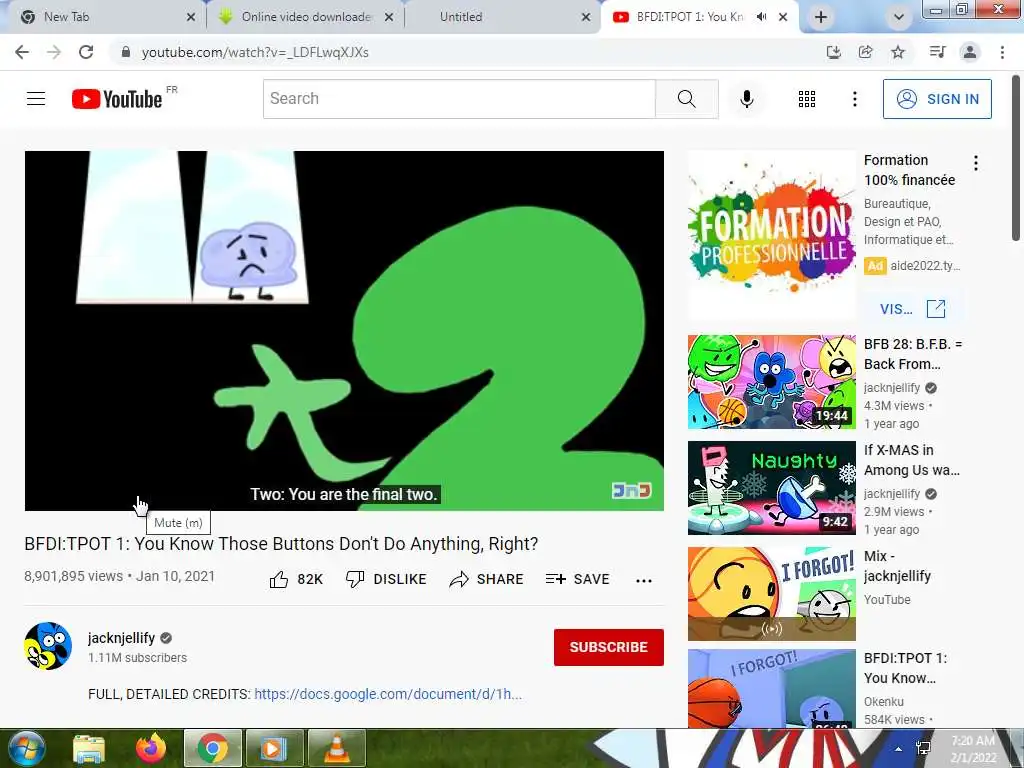Click the network icon in system tray

tap(923, 749)
